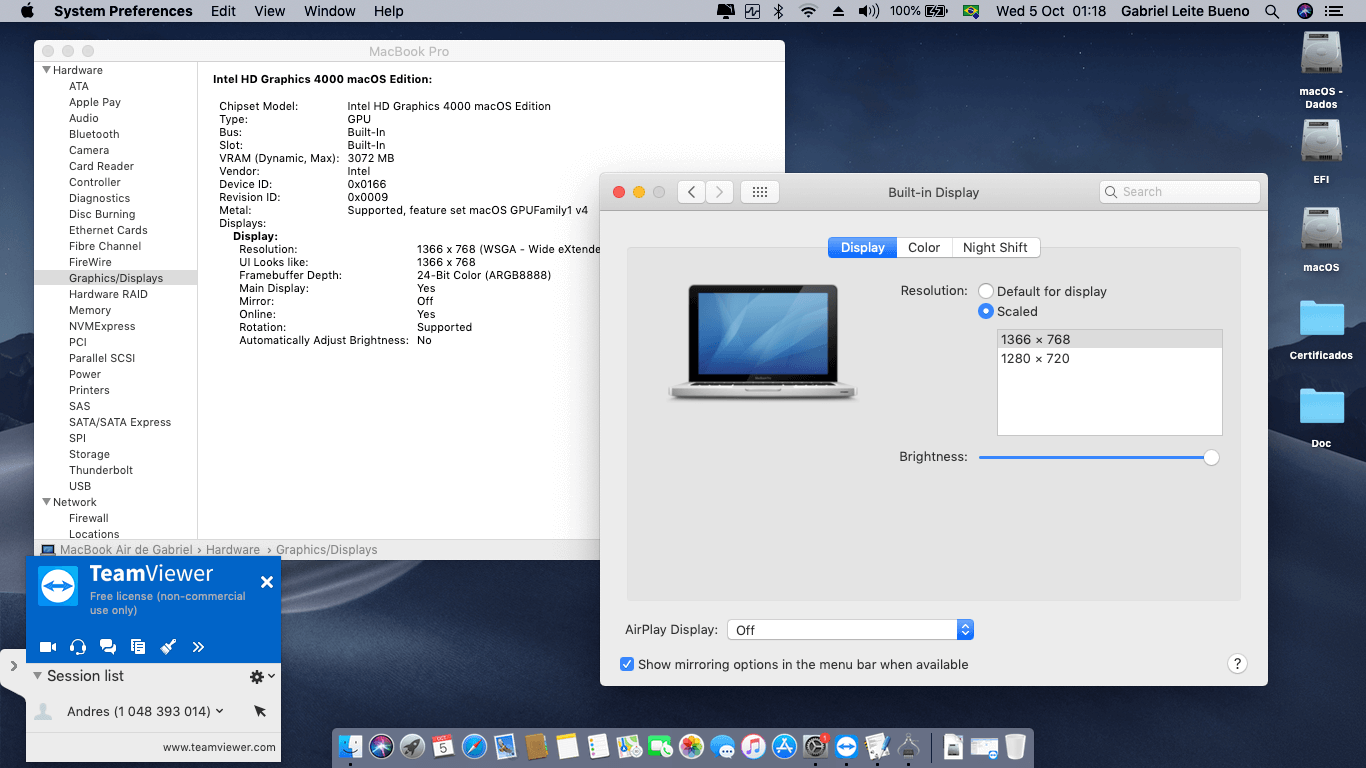Screen dimensions: 1366x768
Task: Go forward in System Preferences
Action: pos(720,192)
